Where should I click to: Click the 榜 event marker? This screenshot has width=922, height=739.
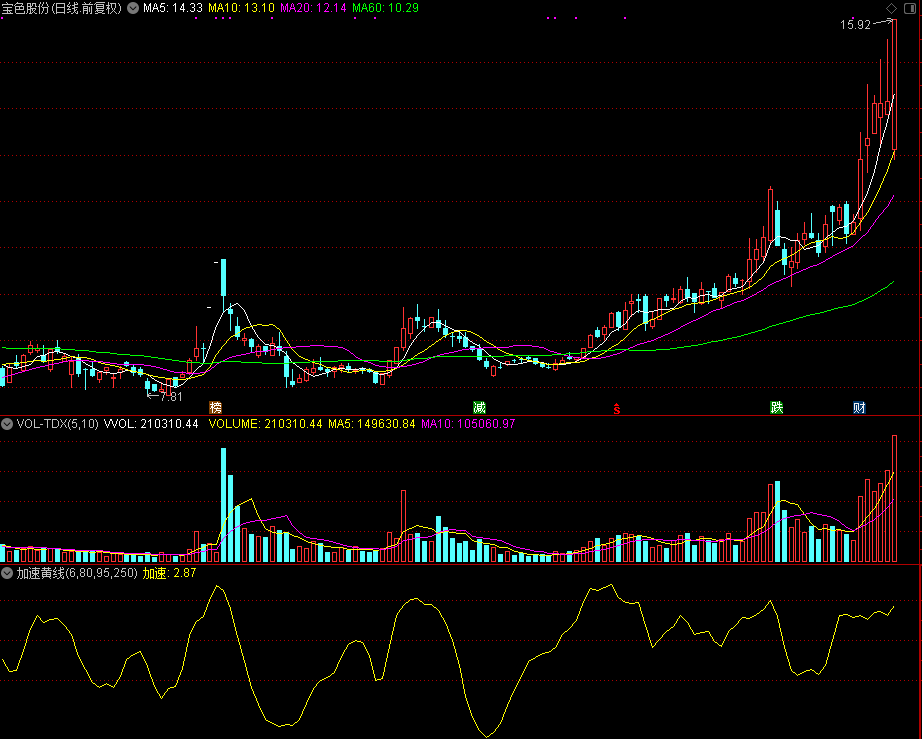[216, 407]
